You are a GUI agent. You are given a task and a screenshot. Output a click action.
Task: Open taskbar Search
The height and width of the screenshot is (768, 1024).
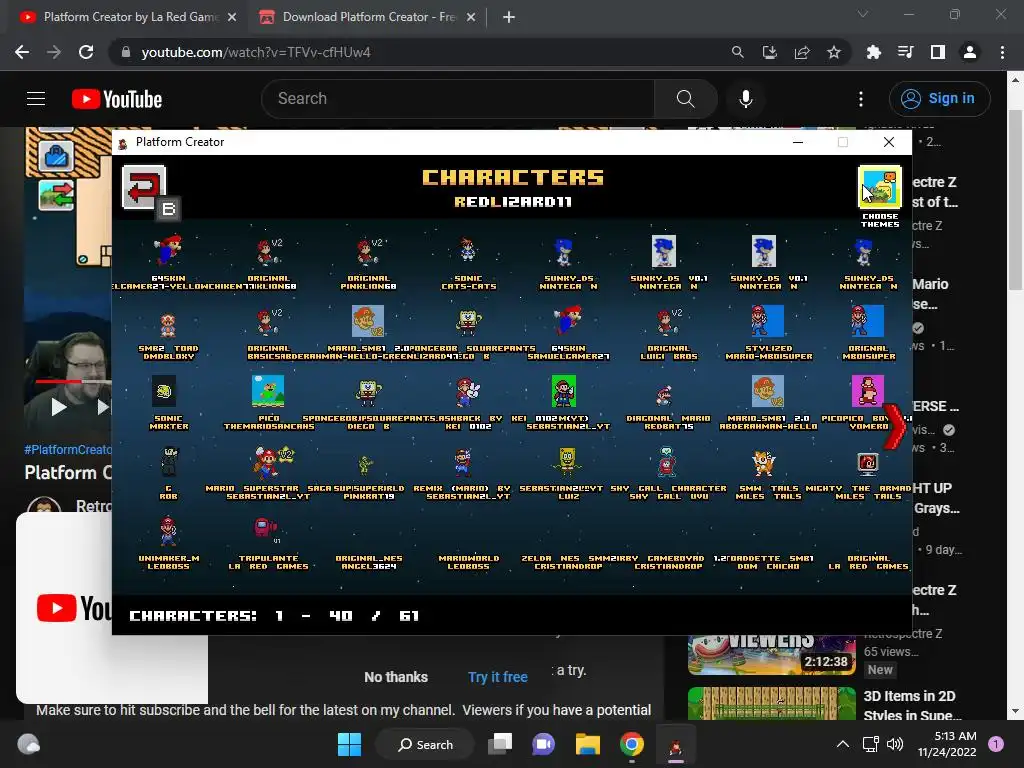click(426, 744)
